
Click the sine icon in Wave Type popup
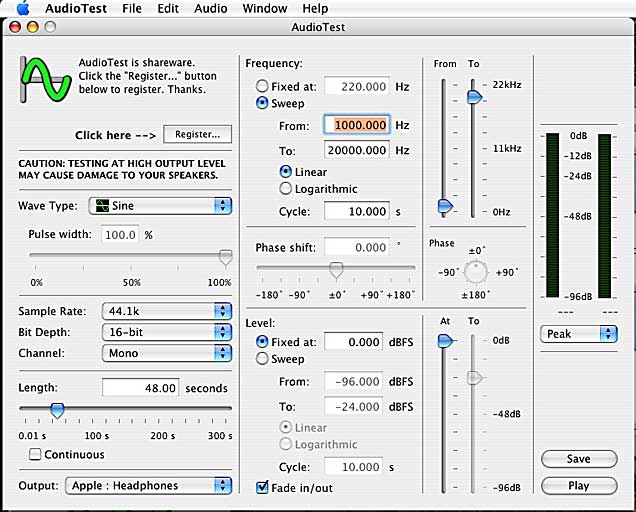102,206
